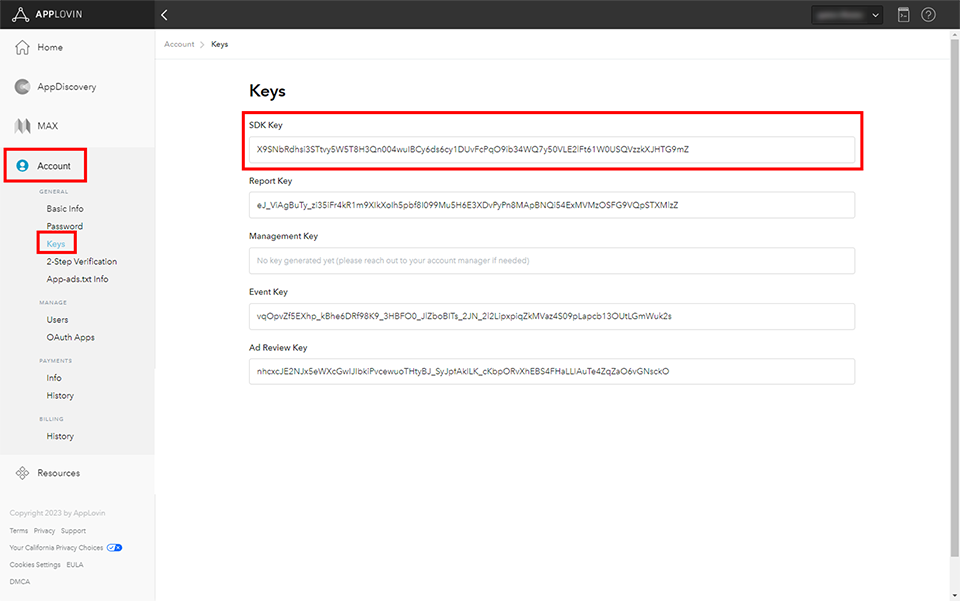Click the SDK Key label
The image size is (960, 601).
coord(266,125)
